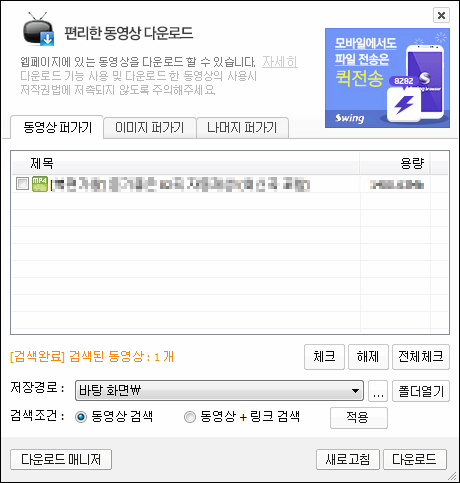Screen dimensions: 460x483
Task: Expand the 저장경로 dropdown arrow
Action: coord(355,390)
